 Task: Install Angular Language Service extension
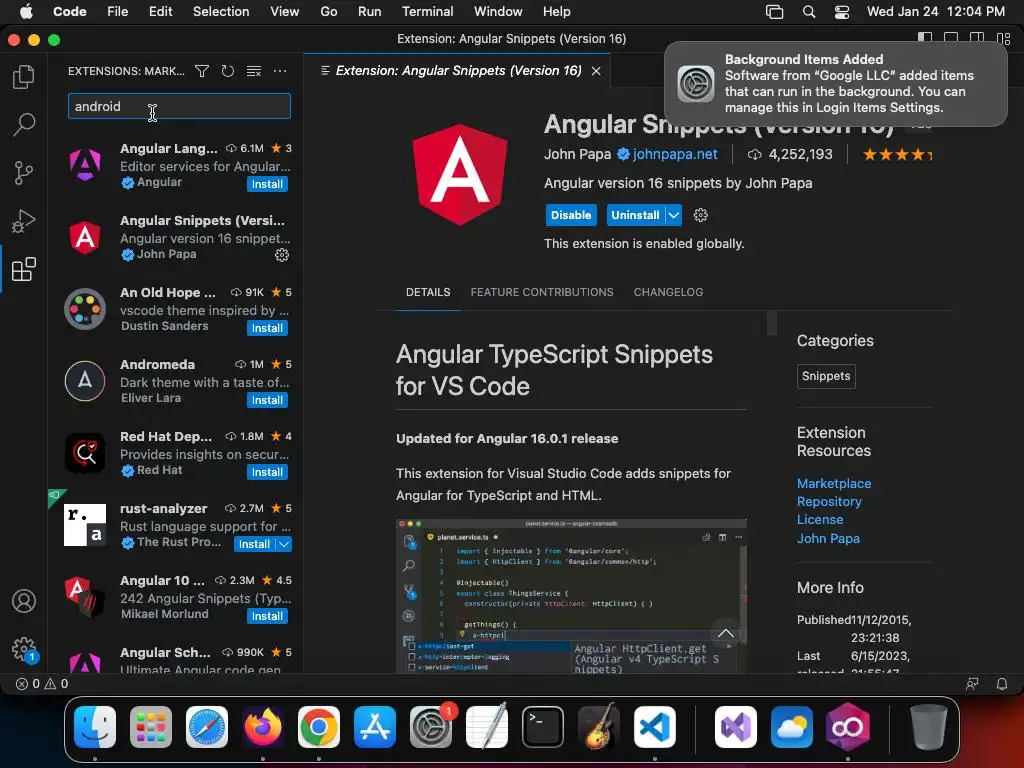[267, 184]
